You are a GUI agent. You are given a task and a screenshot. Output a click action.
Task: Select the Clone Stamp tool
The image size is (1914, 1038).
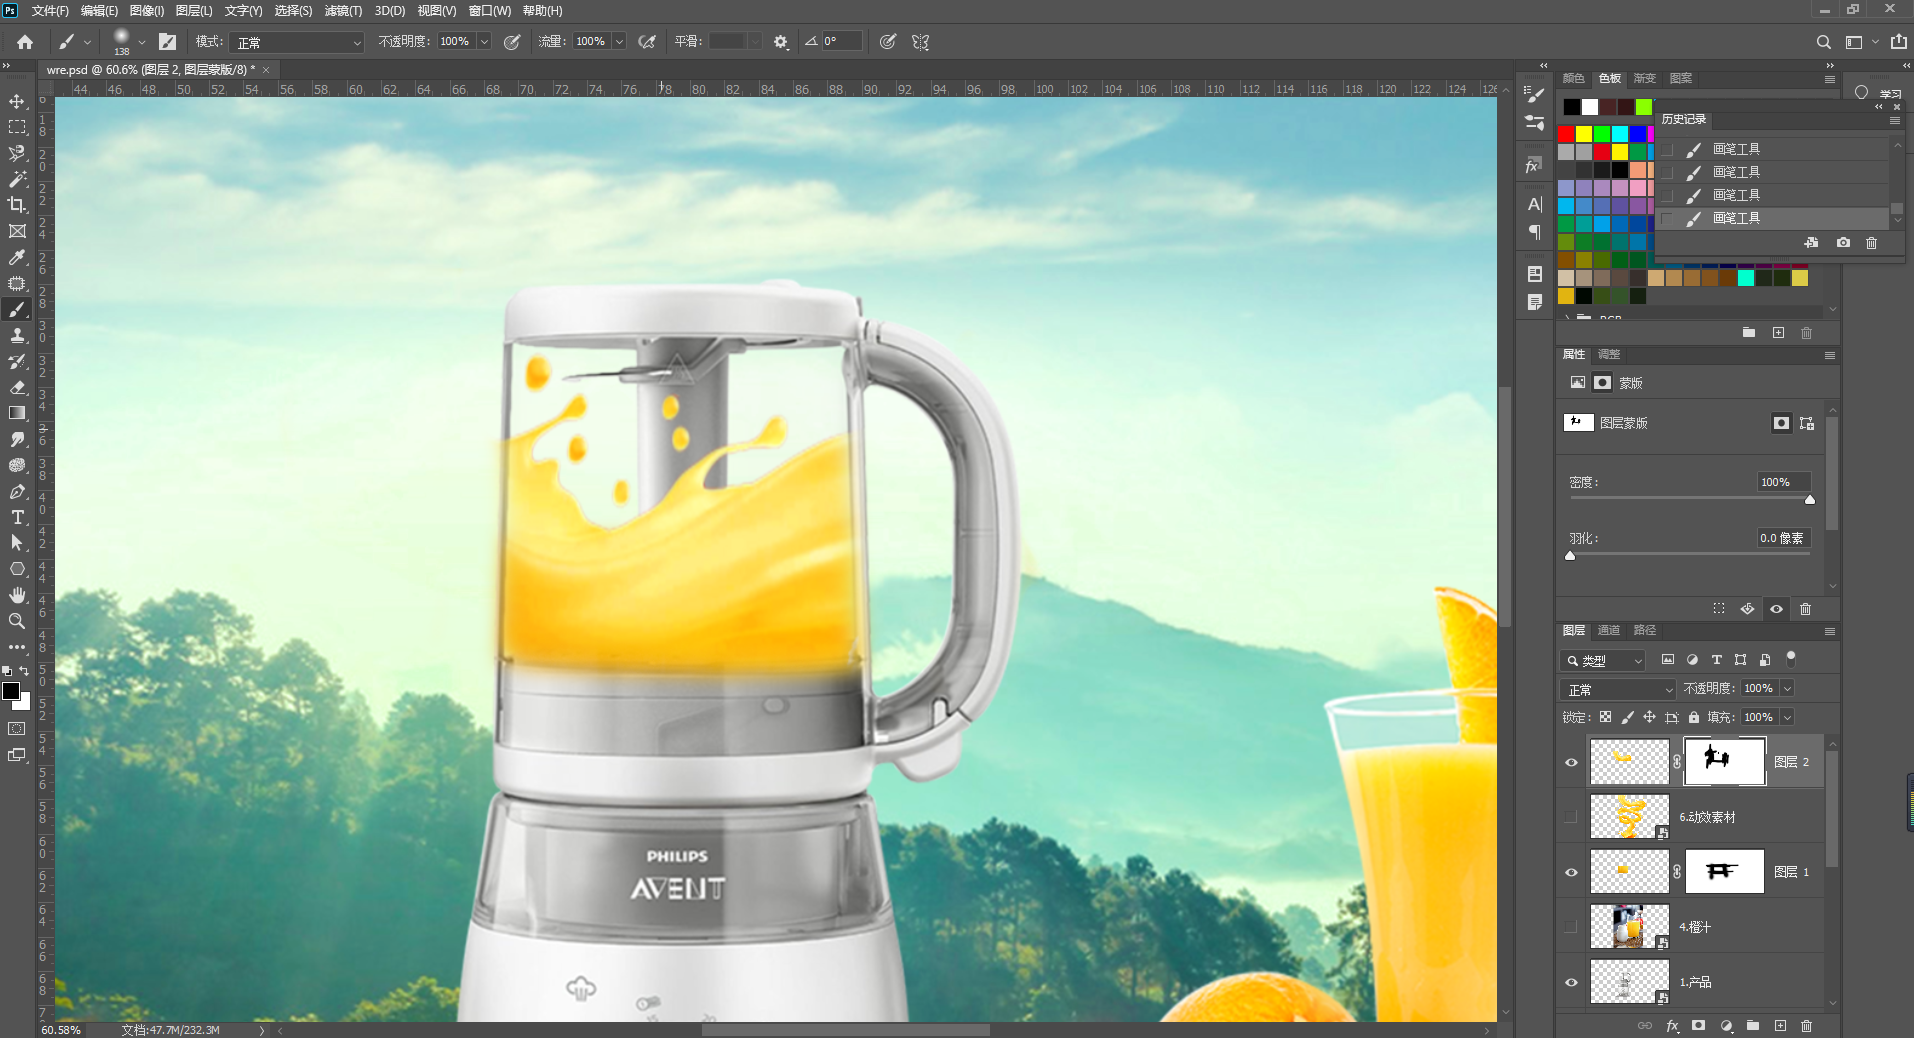click(17, 335)
